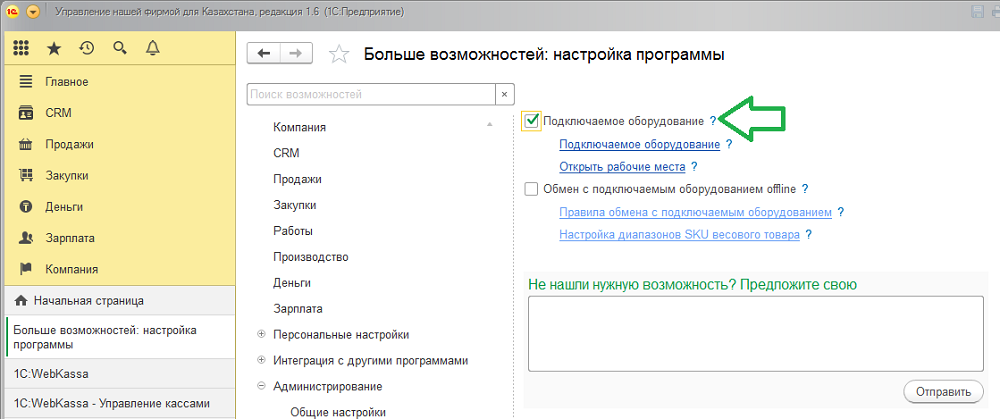
Task: Open the Подключаемое оборудование link
Action: (640, 144)
